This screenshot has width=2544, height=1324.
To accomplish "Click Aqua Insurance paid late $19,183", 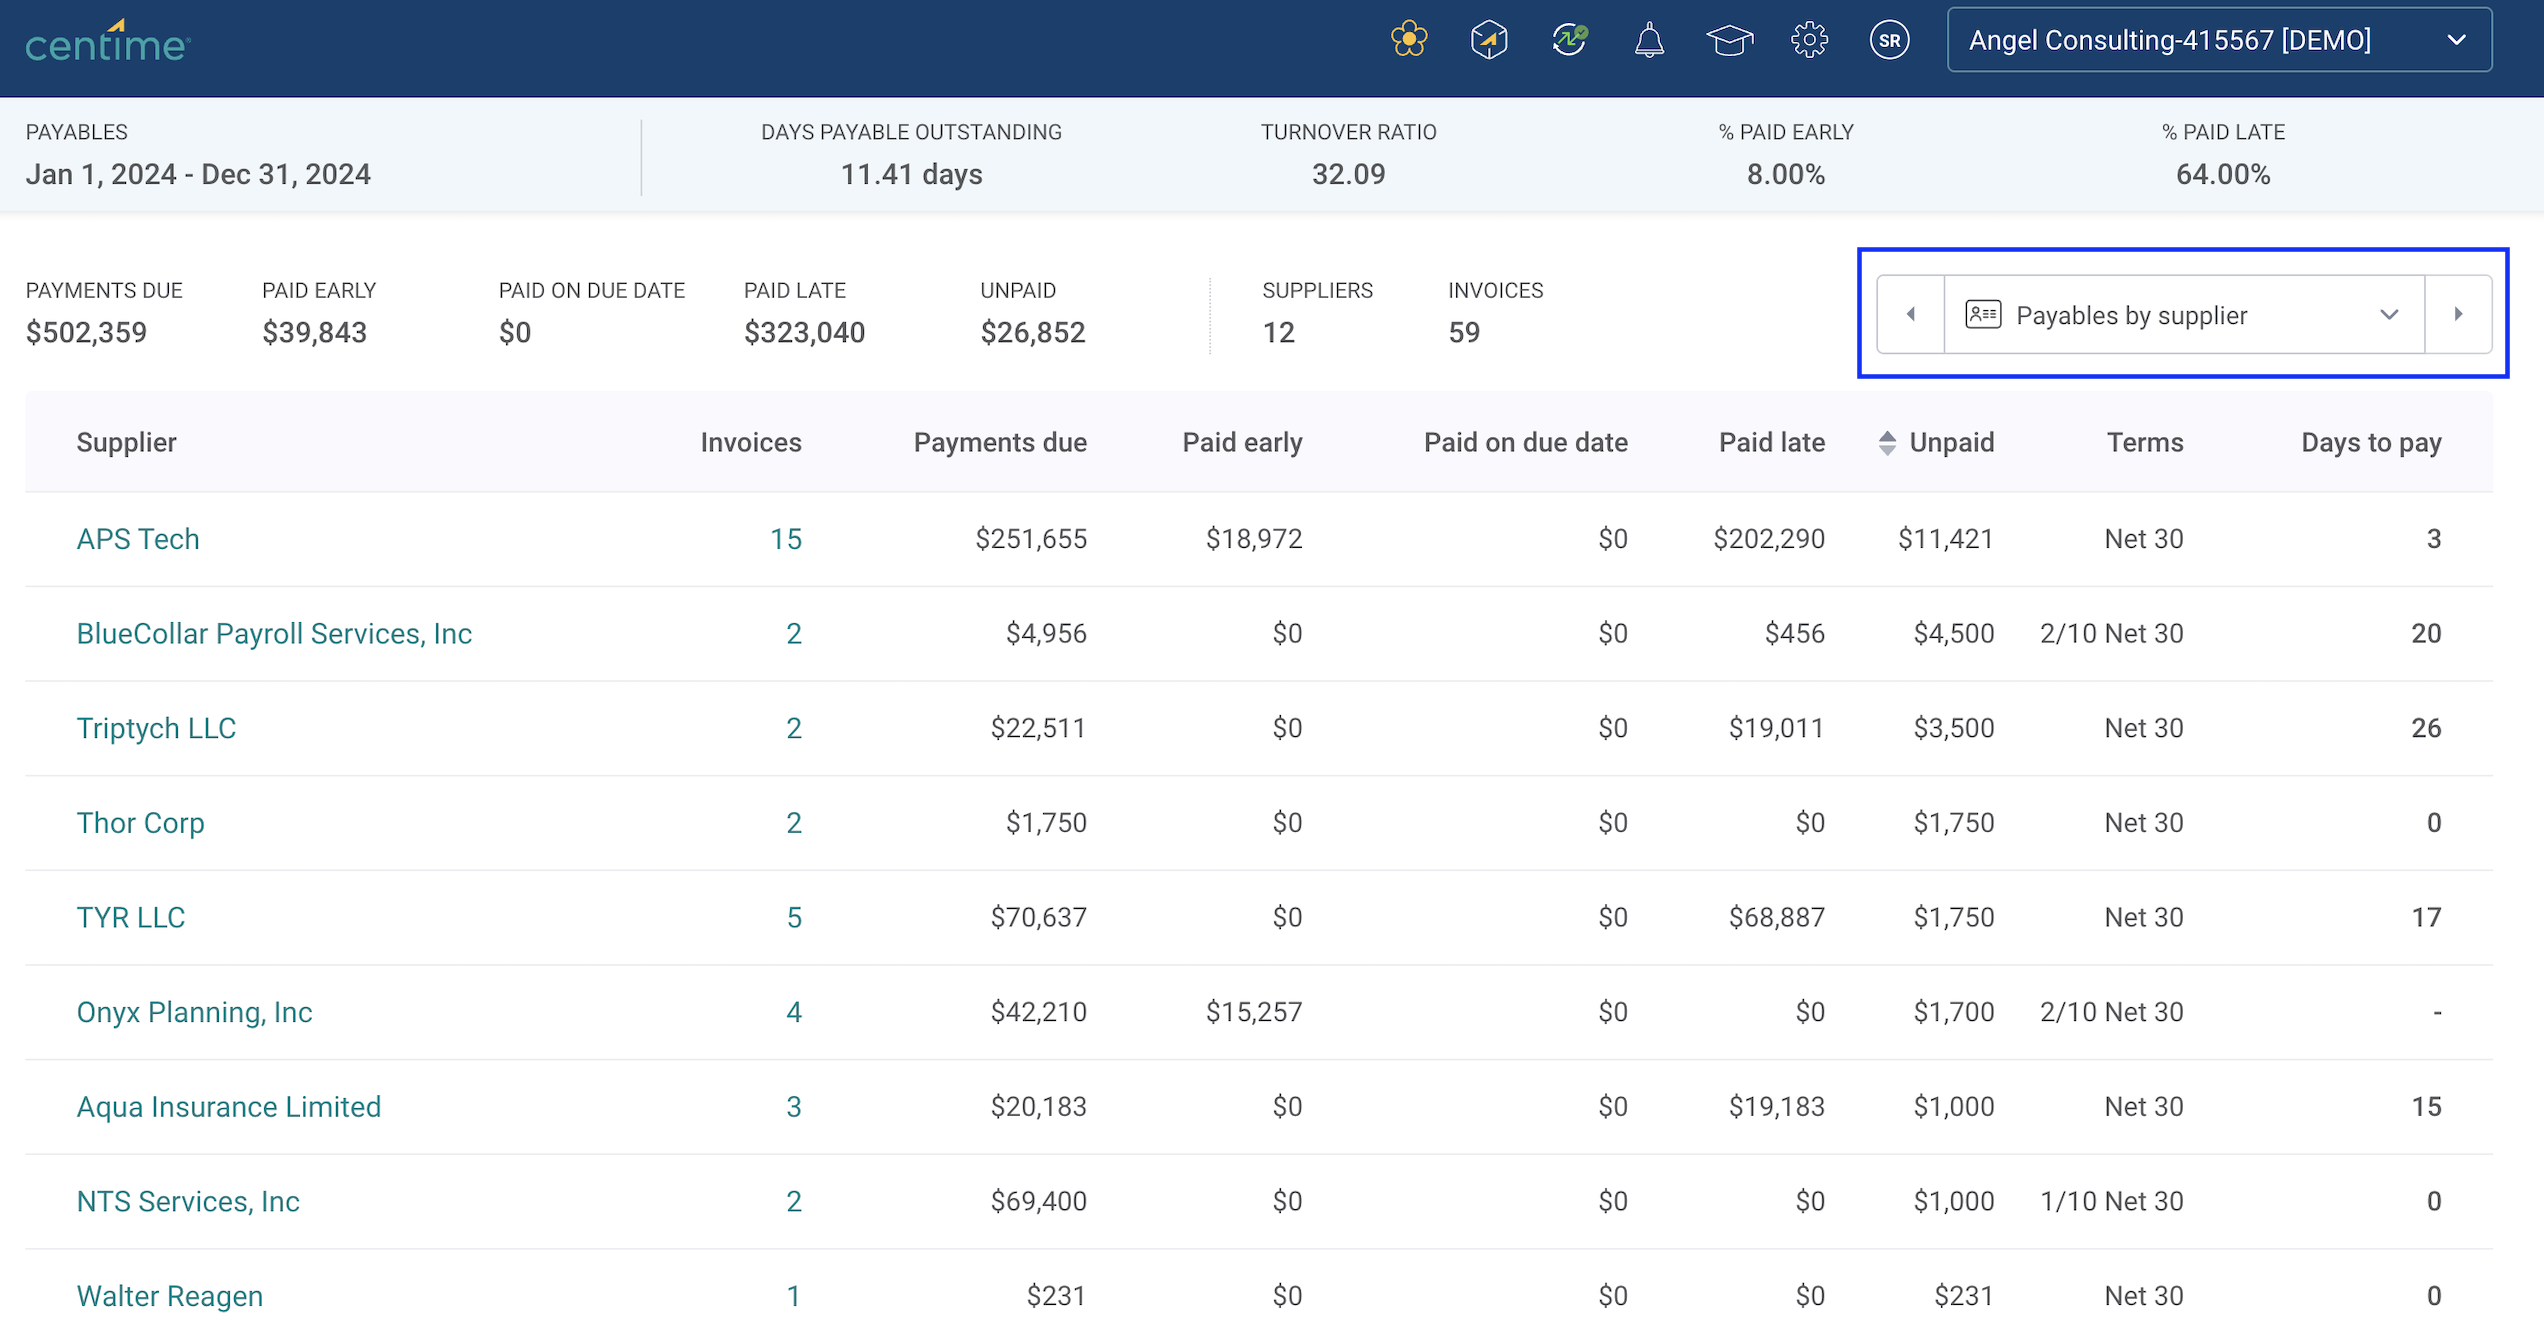I will [x=1776, y=1106].
